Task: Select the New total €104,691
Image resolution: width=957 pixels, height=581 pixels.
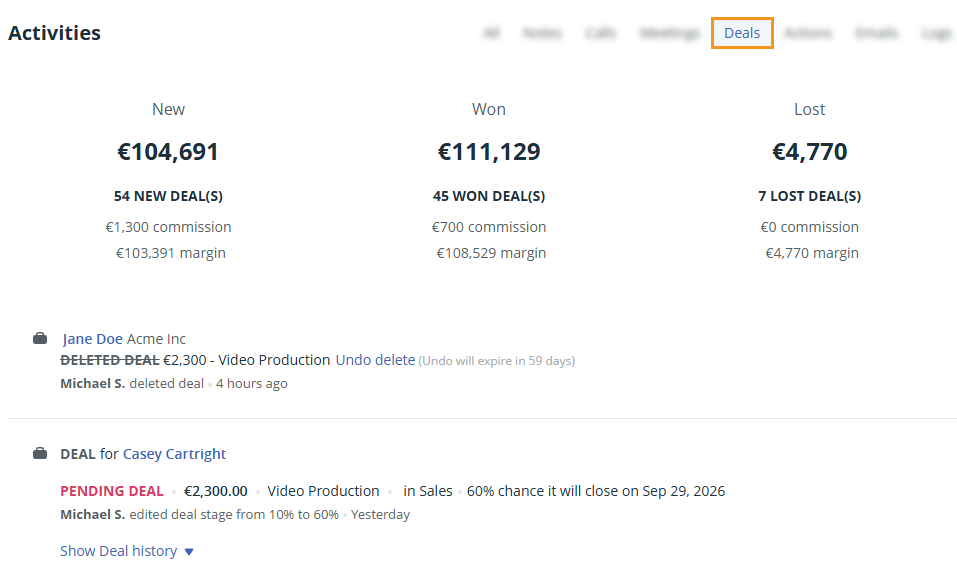Action: tap(168, 152)
